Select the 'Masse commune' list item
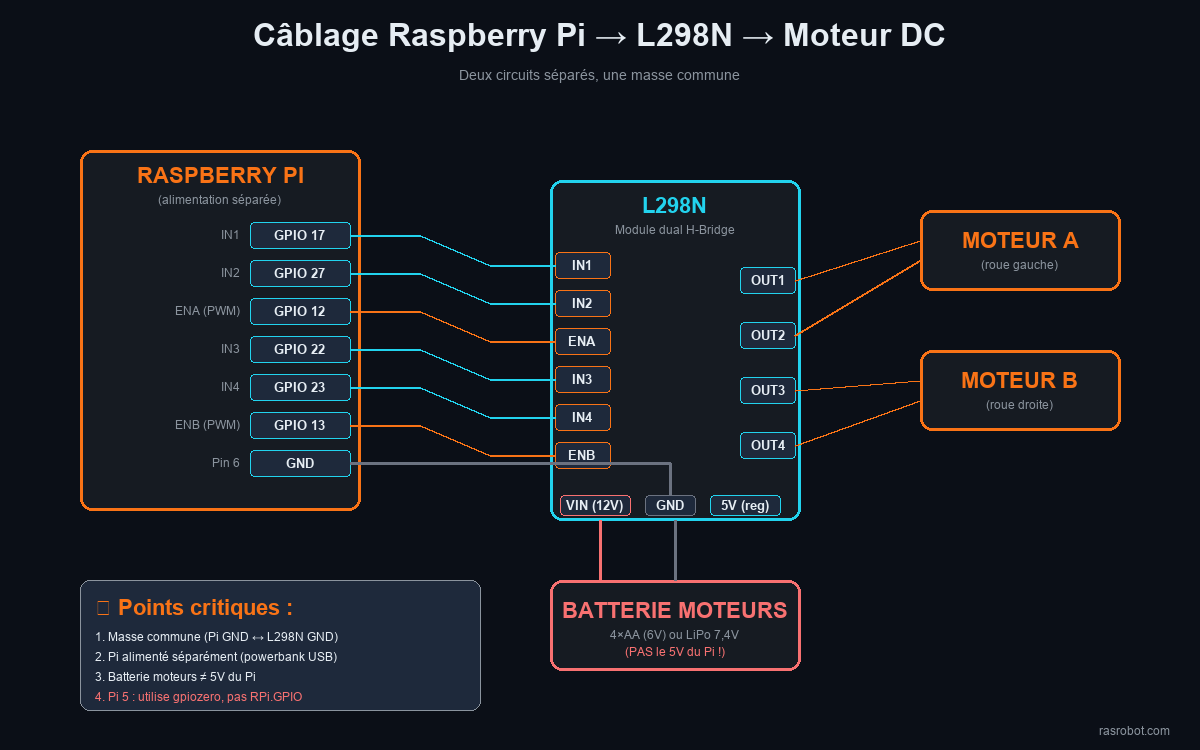 point(216,637)
